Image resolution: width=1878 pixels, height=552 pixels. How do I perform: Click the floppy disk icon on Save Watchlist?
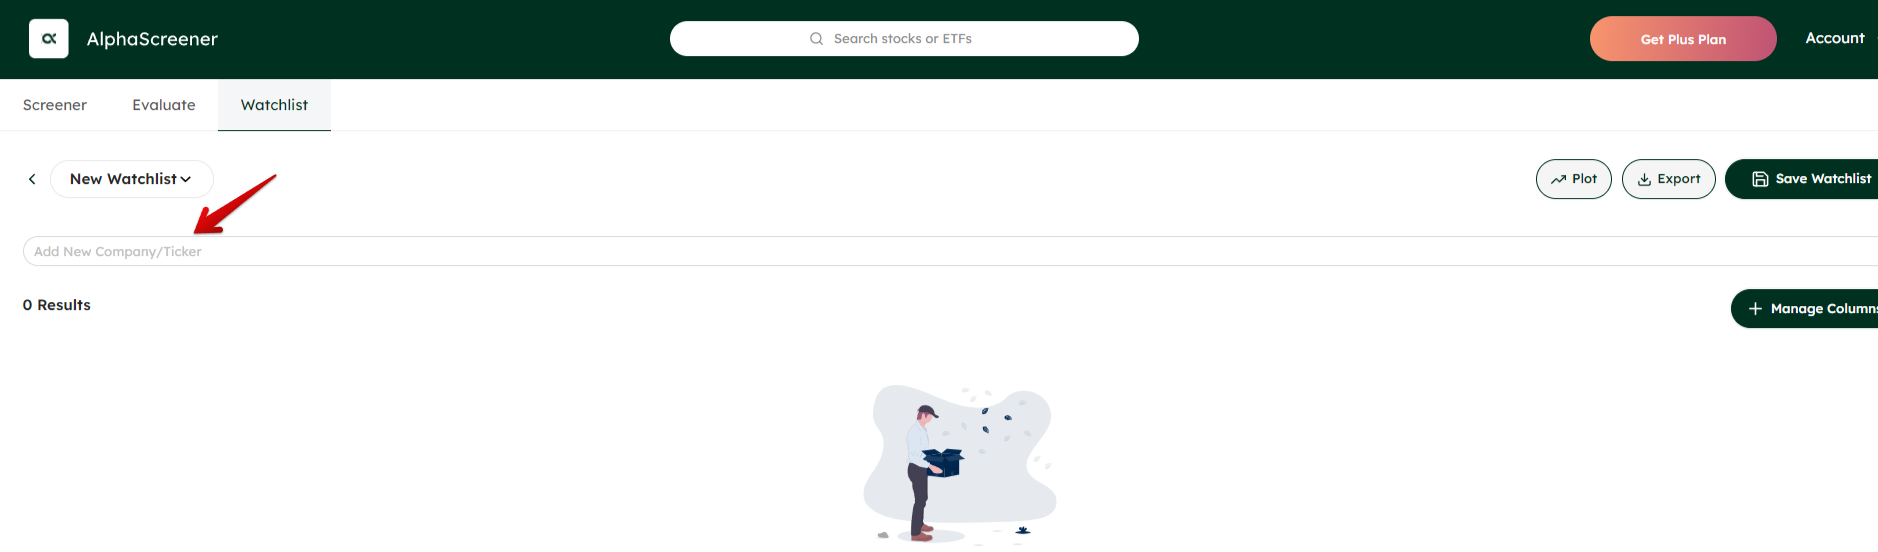pyautogui.click(x=1760, y=179)
